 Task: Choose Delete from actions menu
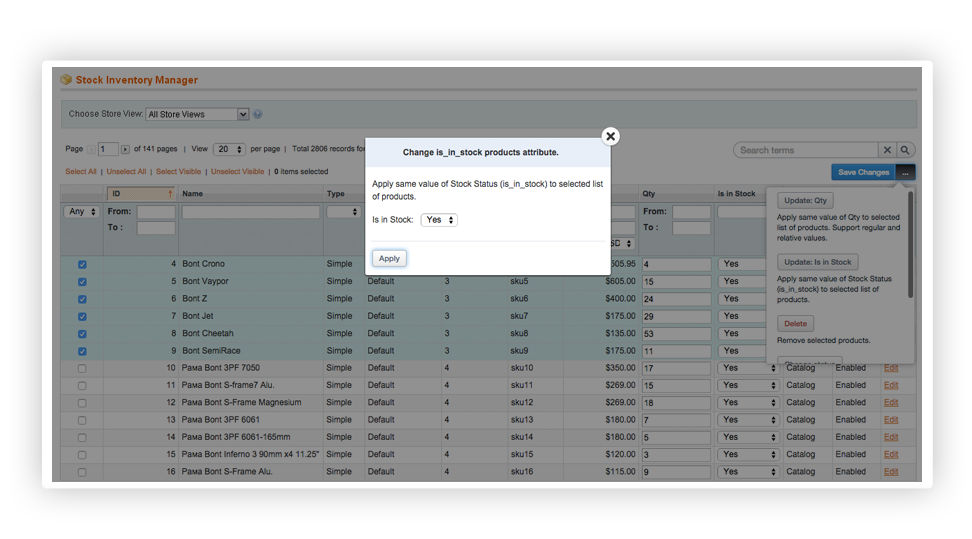[x=795, y=324]
